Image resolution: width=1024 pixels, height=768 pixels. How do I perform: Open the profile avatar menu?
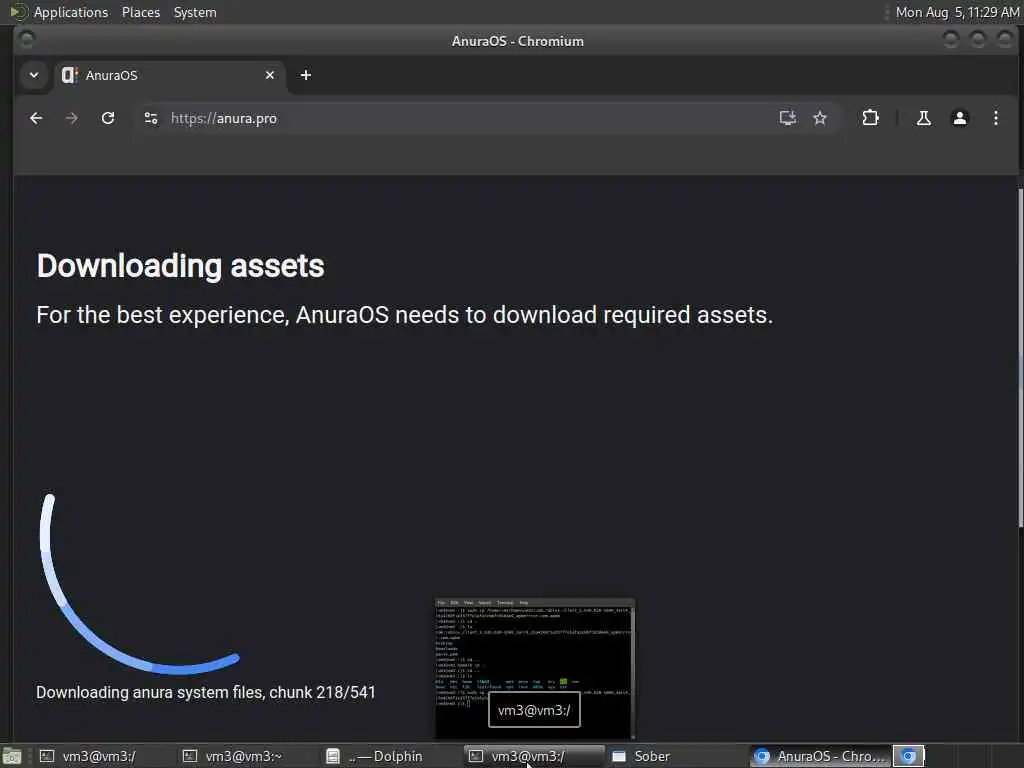click(959, 118)
